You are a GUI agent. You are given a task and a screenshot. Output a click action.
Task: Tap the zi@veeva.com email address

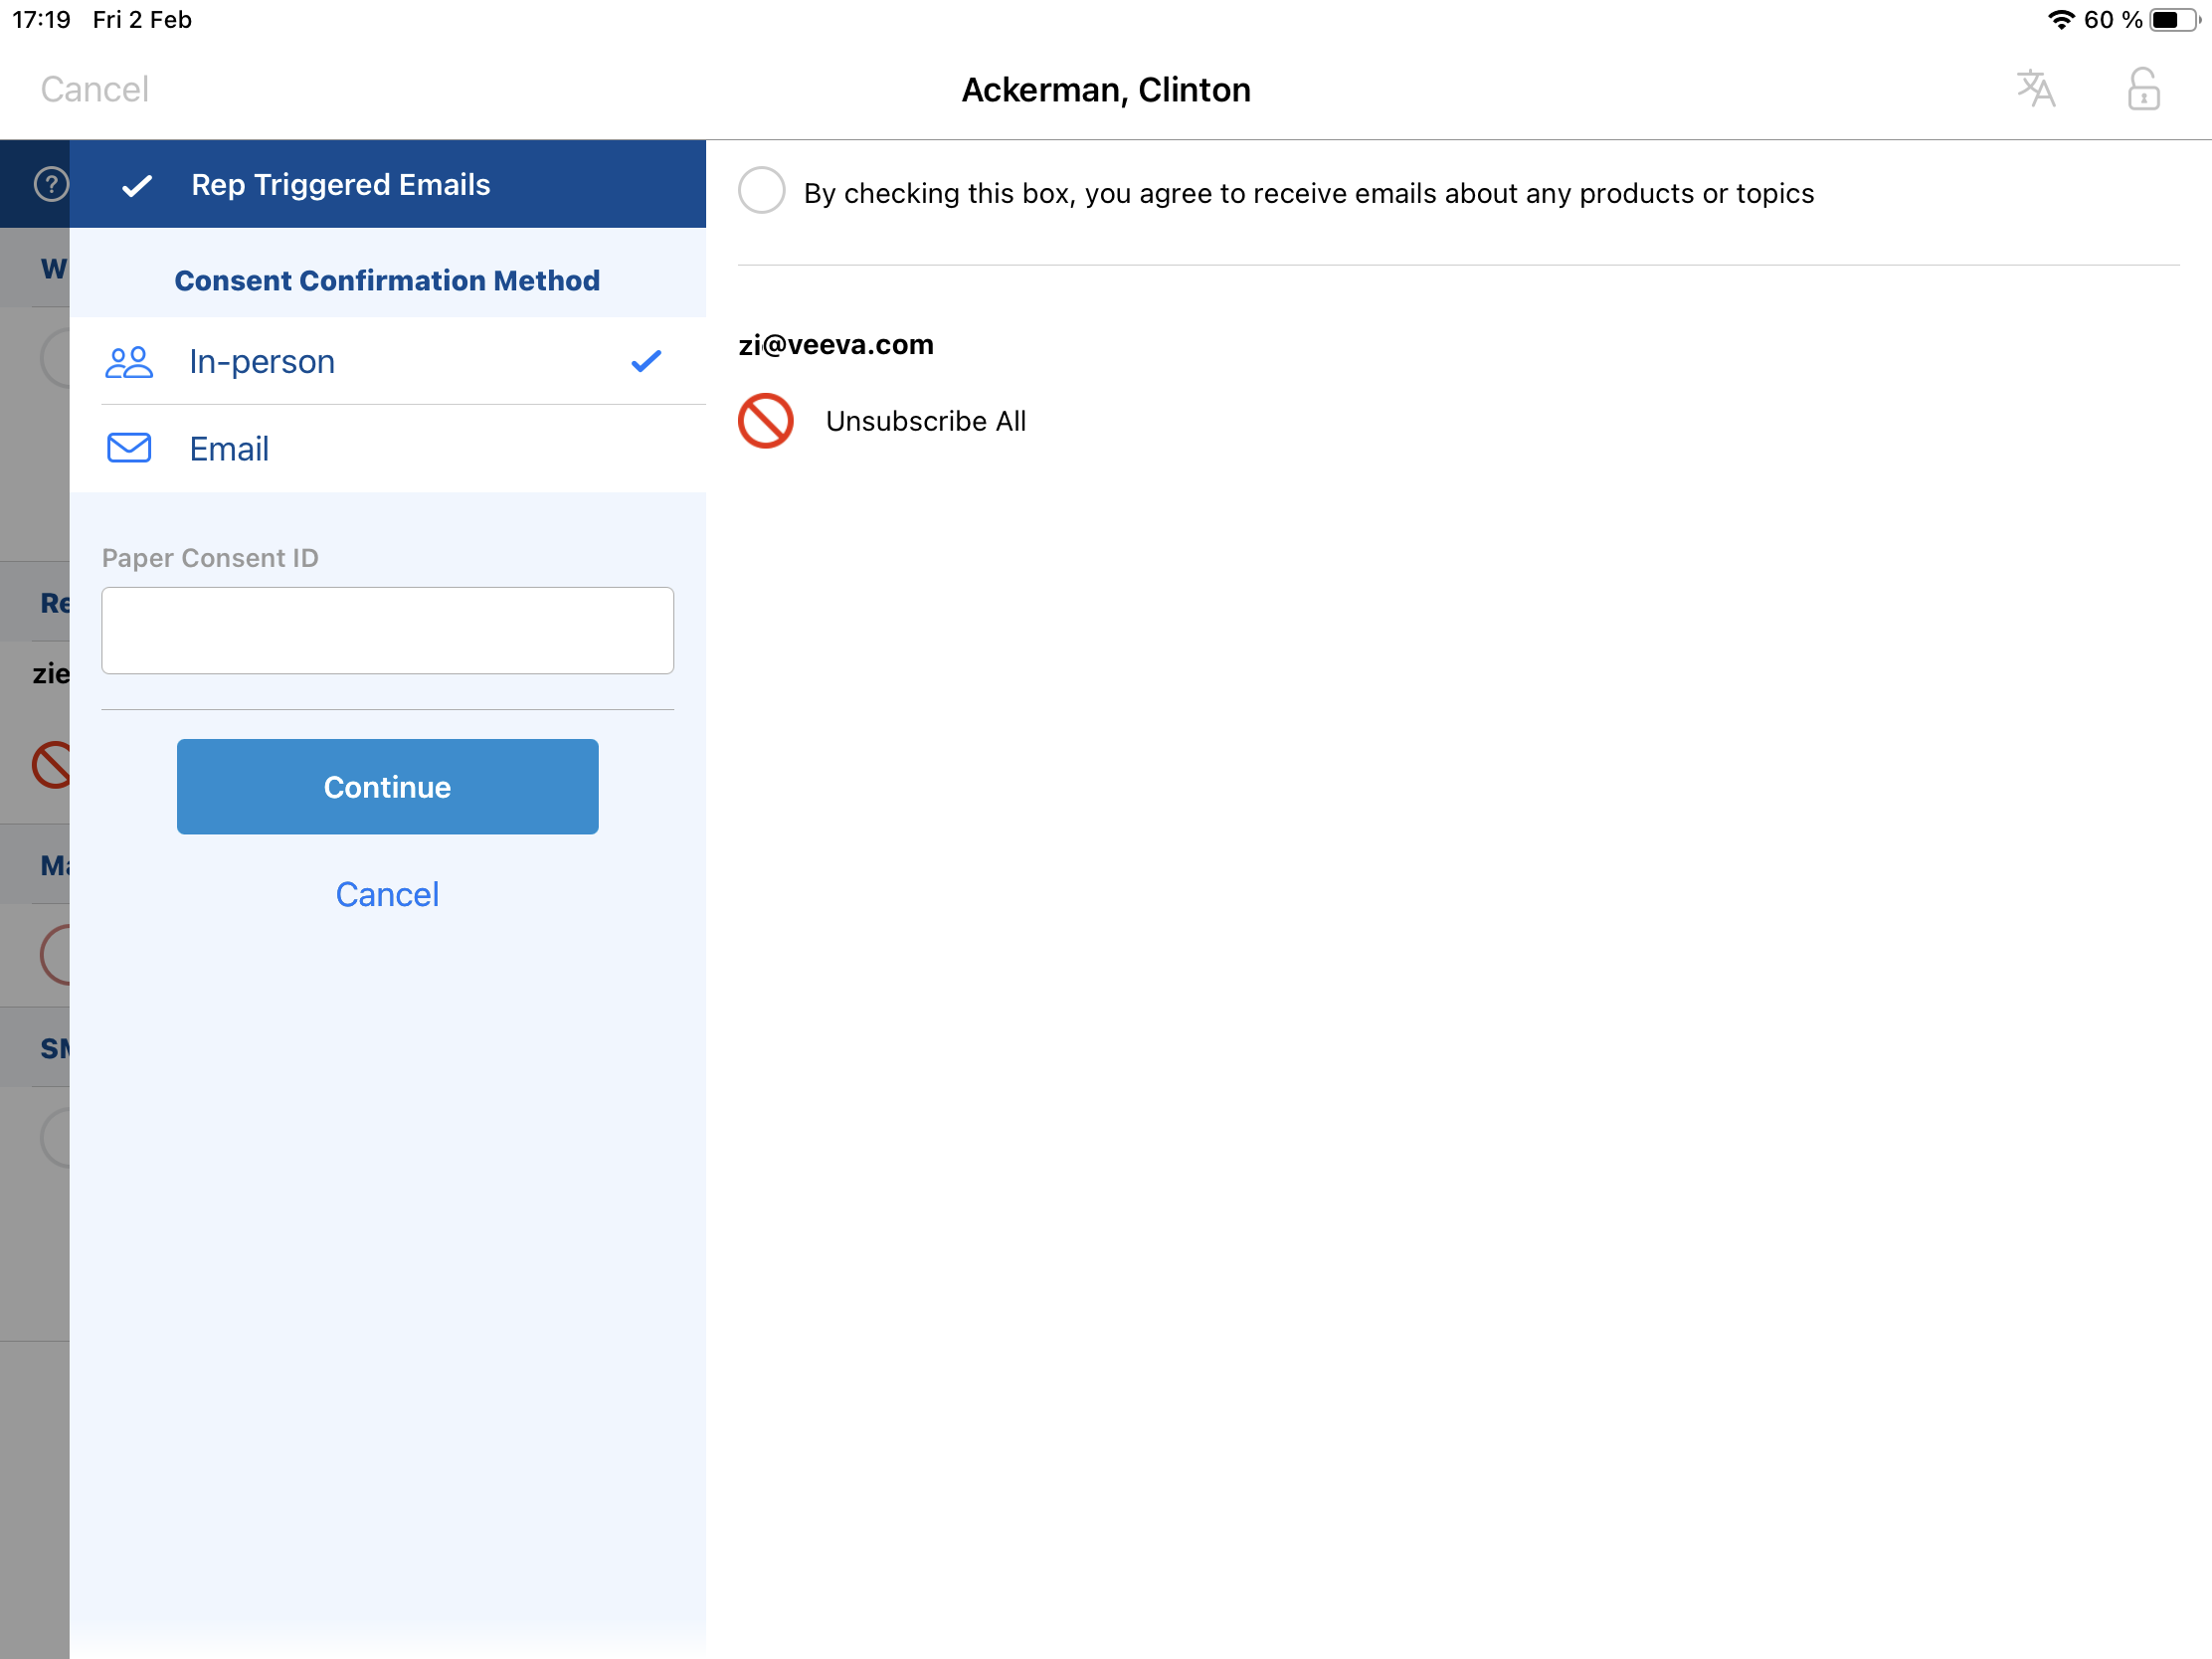click(835, 344)
